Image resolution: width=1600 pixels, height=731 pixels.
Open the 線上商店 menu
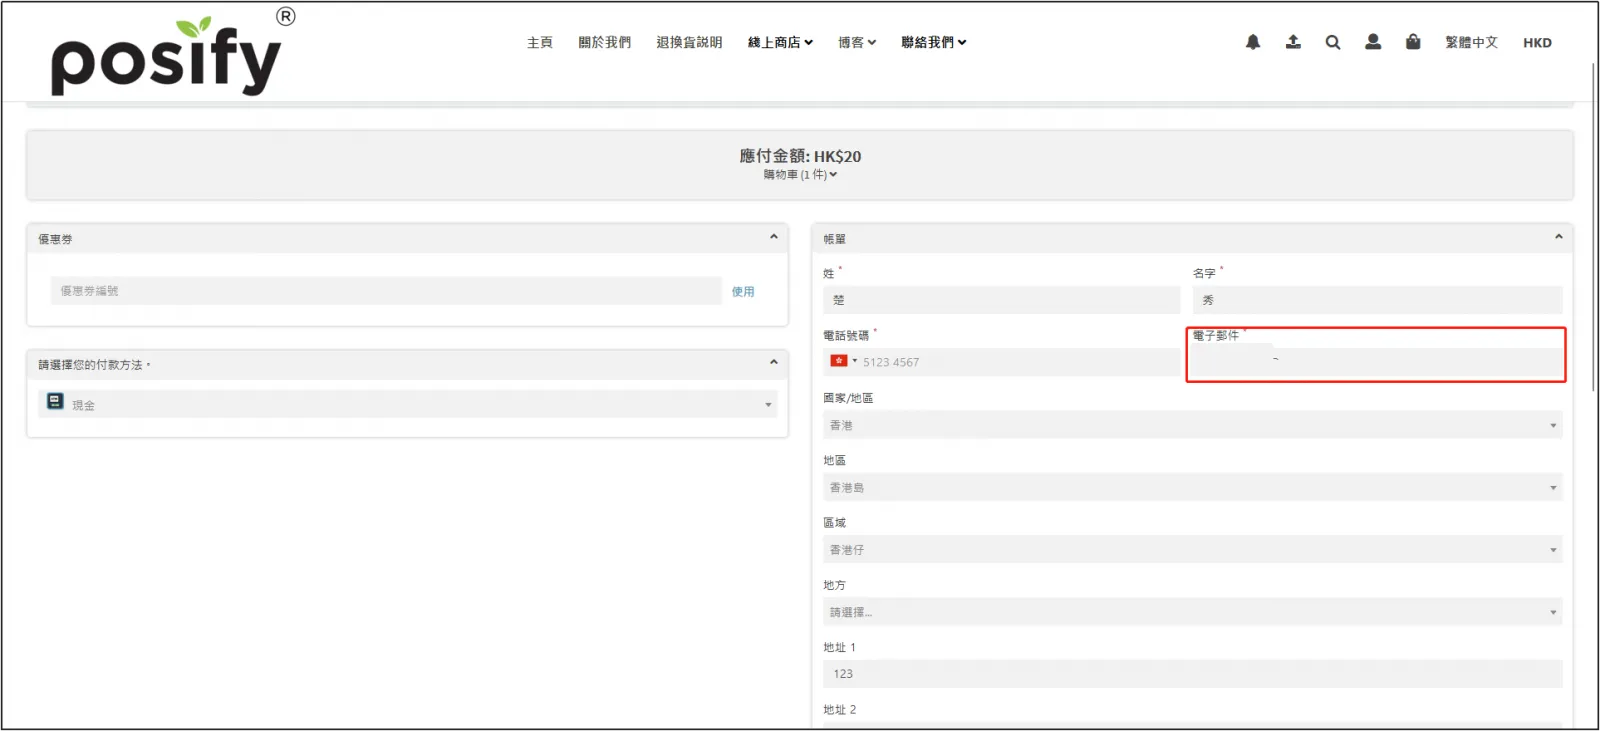coord(780,42)
